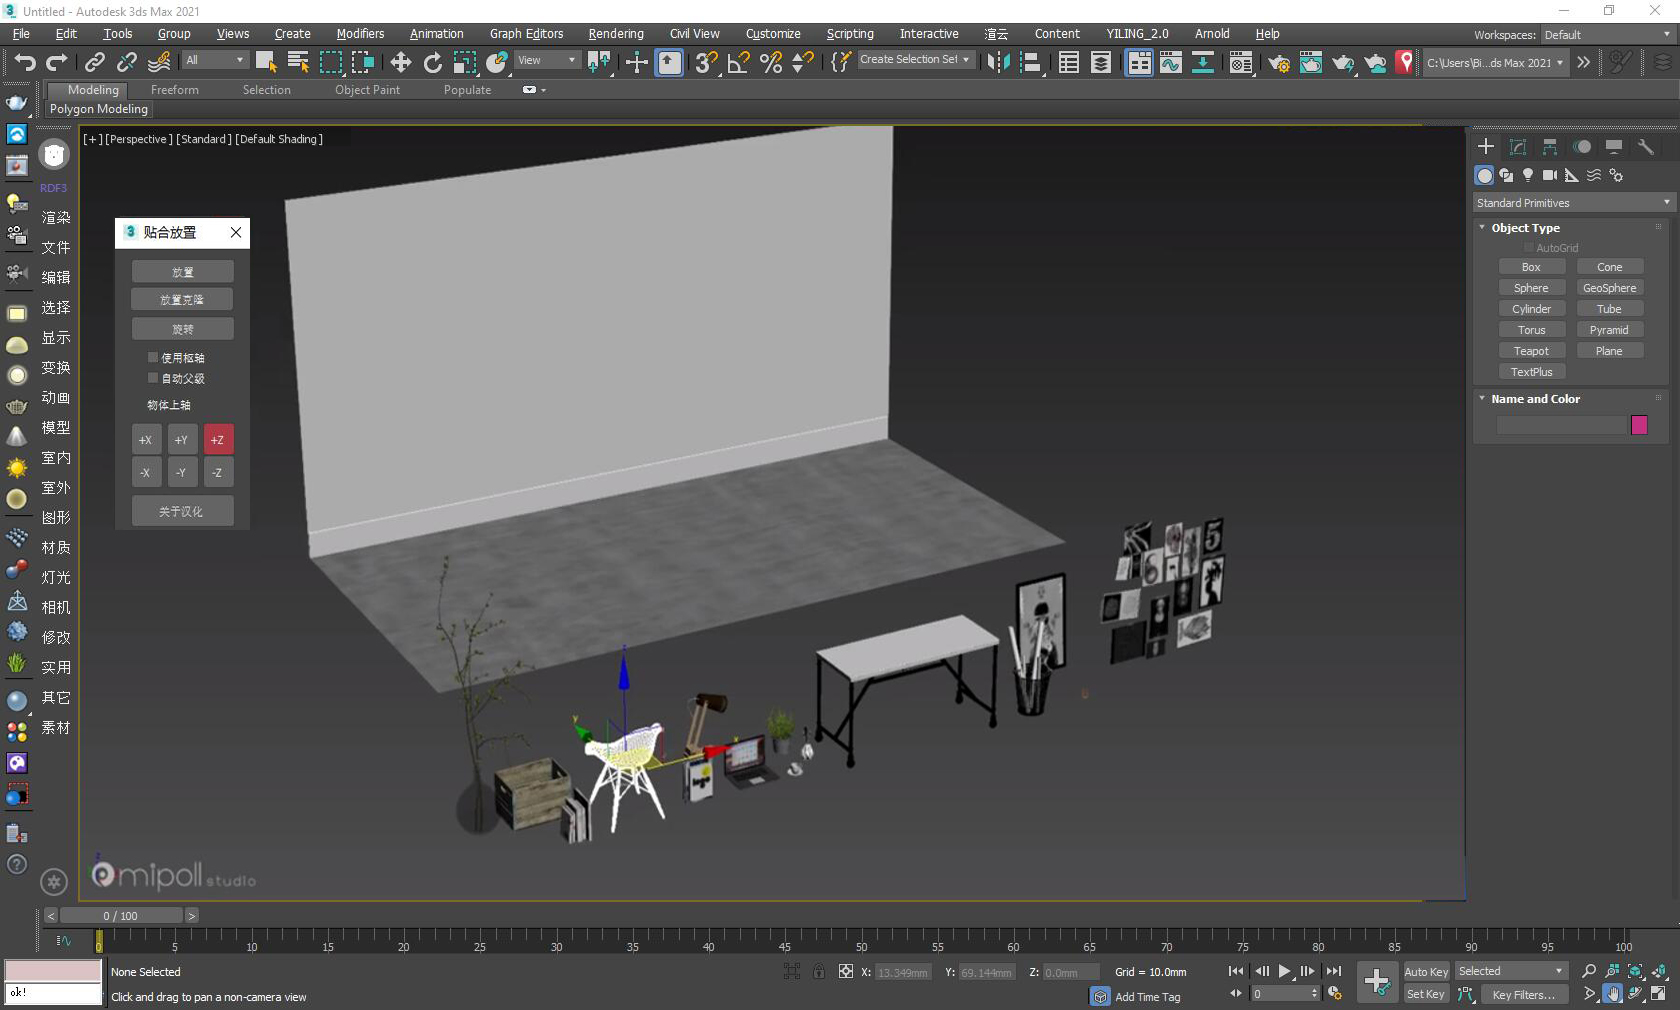
Task: Open the Standard Primitives dropdown
Action: 1573,203
